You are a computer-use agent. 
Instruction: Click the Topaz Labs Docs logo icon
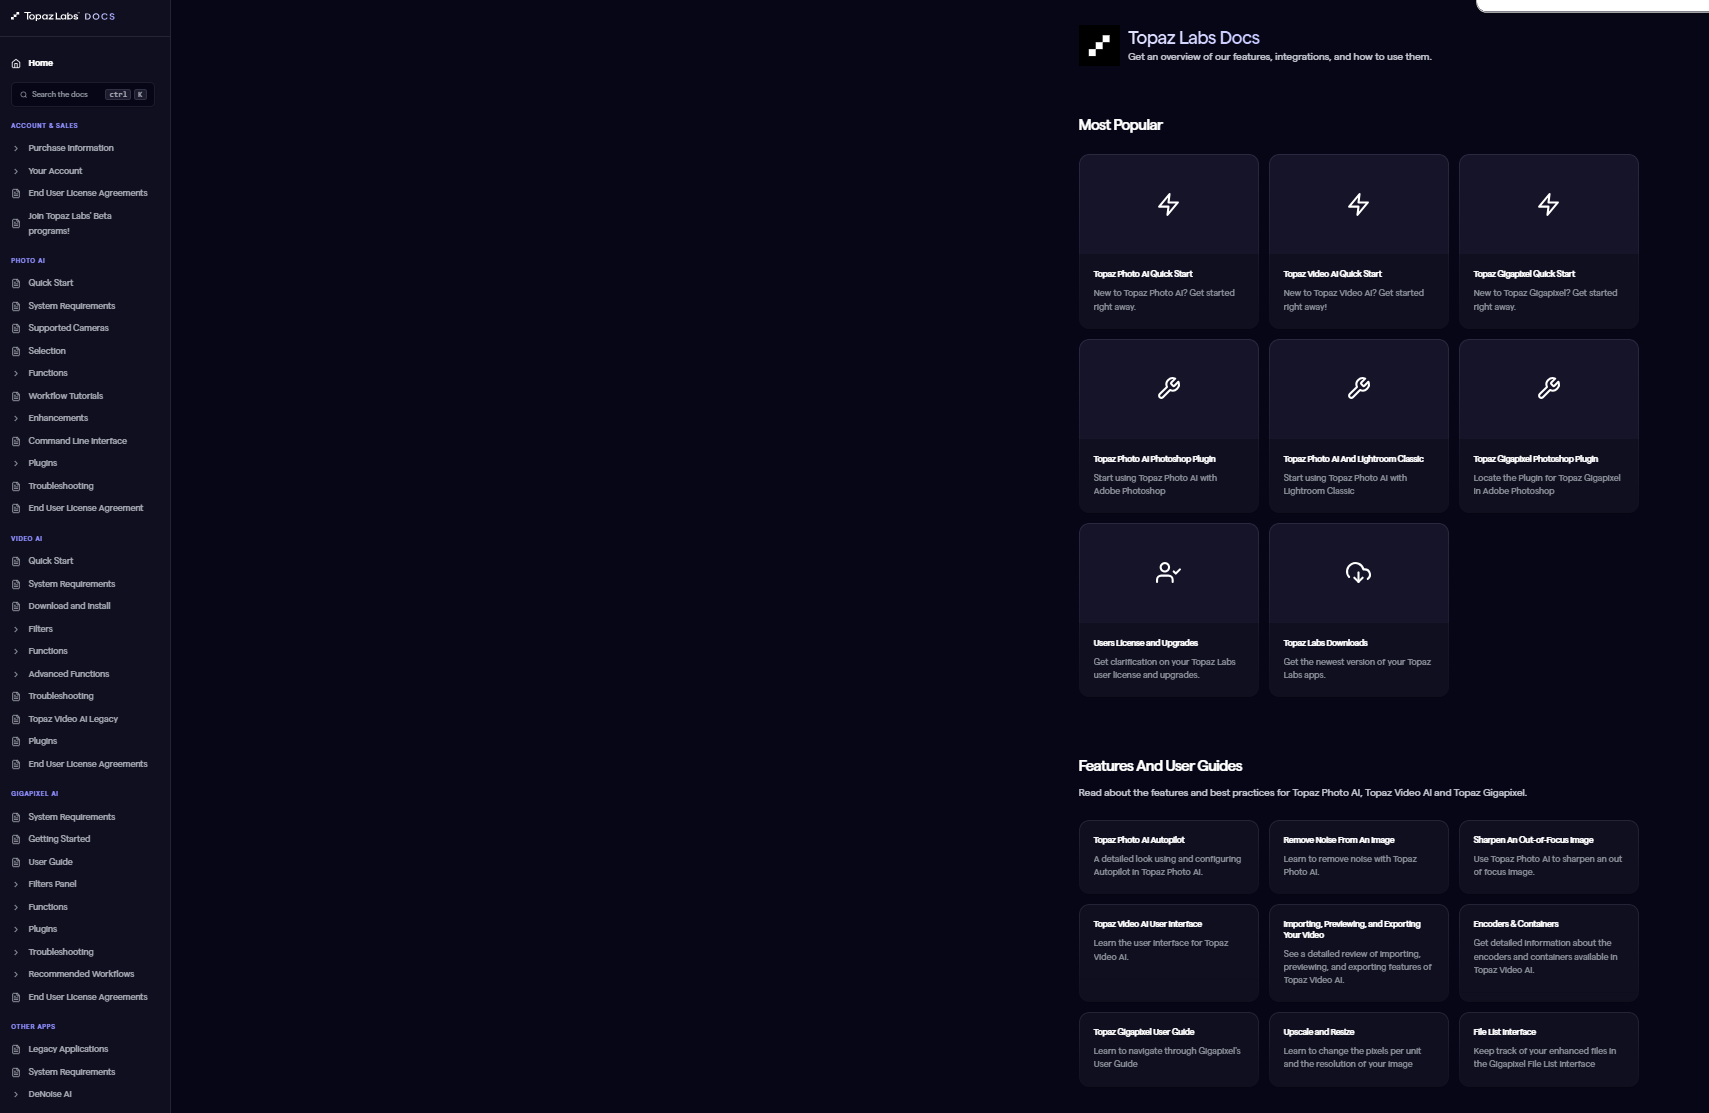point(1099,46)
